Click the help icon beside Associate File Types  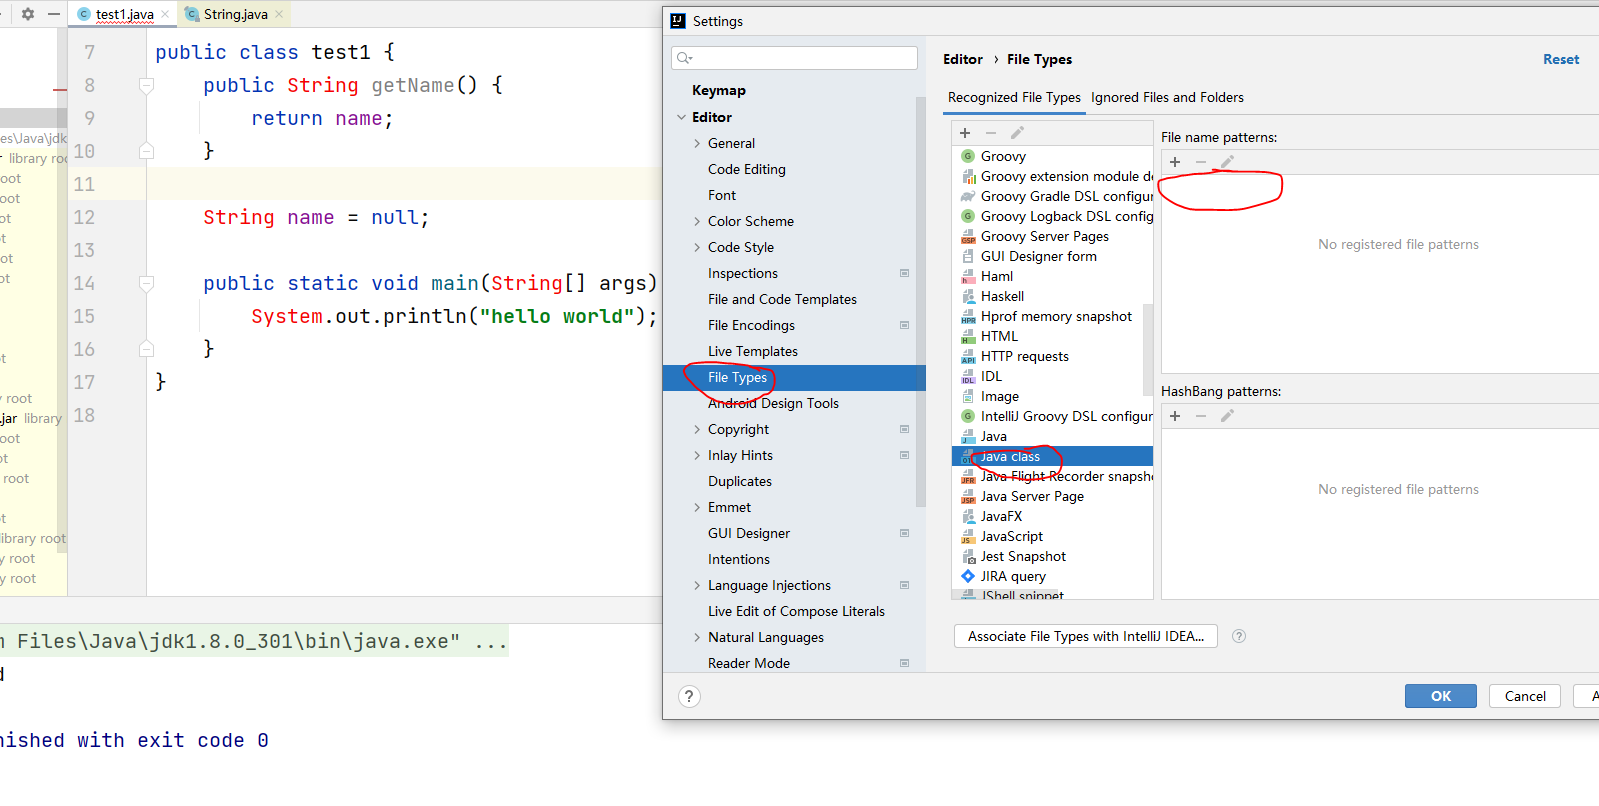(1239, 636)
